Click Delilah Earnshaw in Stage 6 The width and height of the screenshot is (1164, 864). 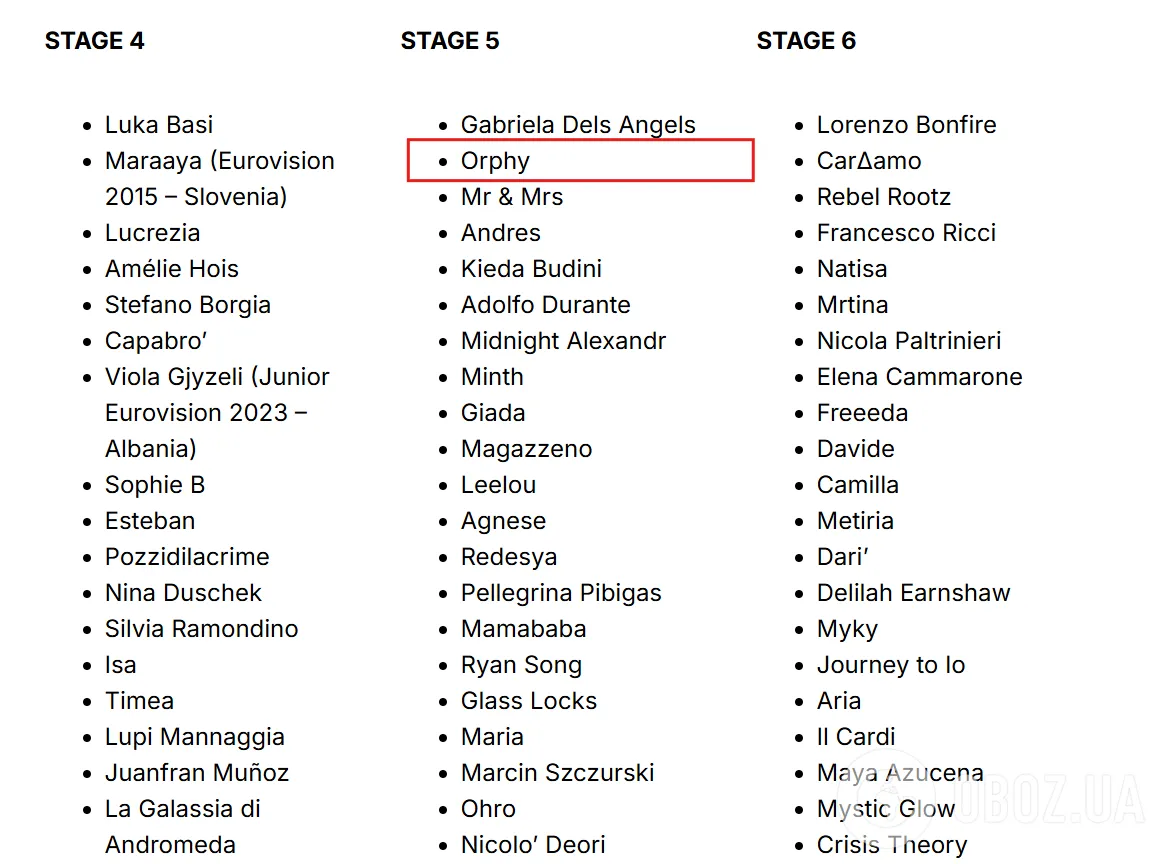coord(913,593)
